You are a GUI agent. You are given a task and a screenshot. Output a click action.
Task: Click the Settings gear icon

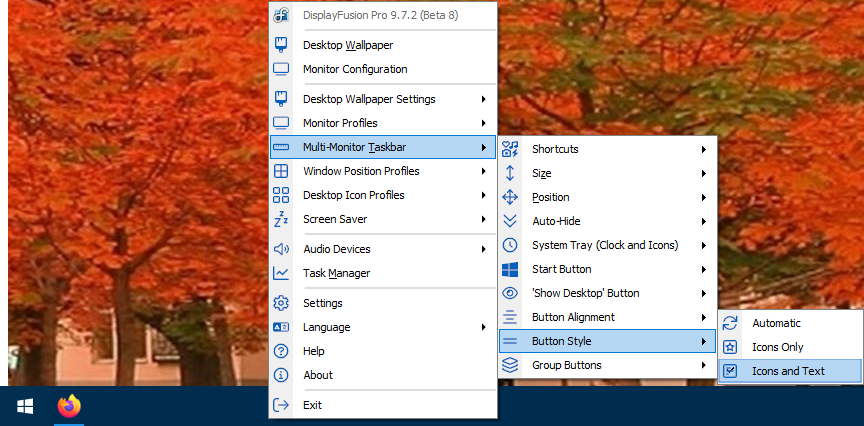pos(281,303)
